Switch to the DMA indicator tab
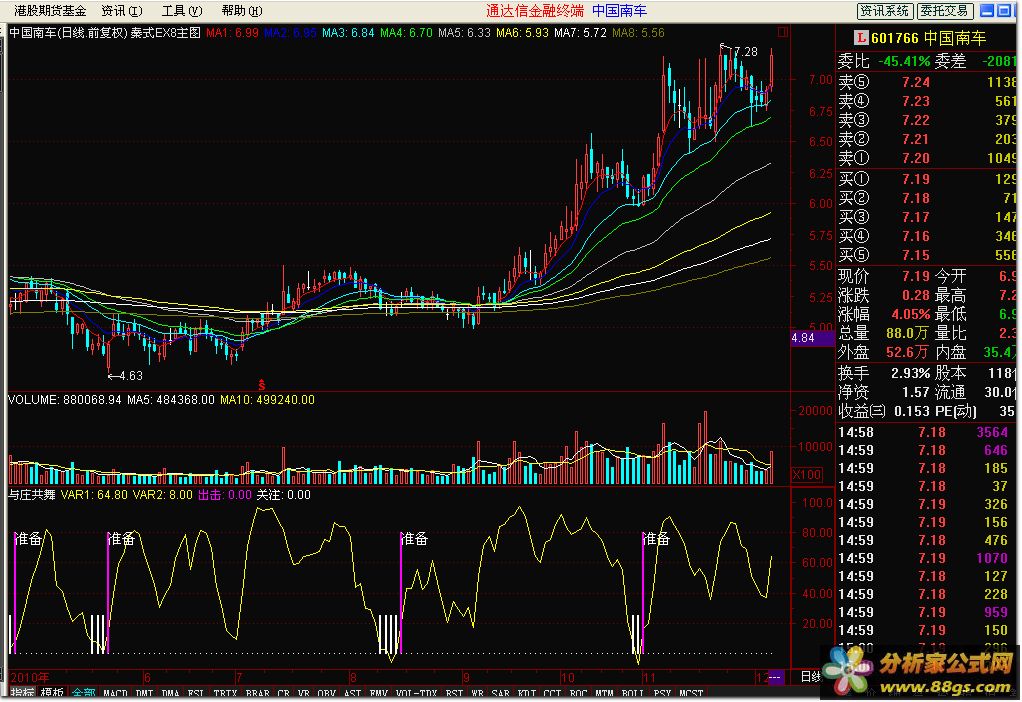 coord(170,694)
